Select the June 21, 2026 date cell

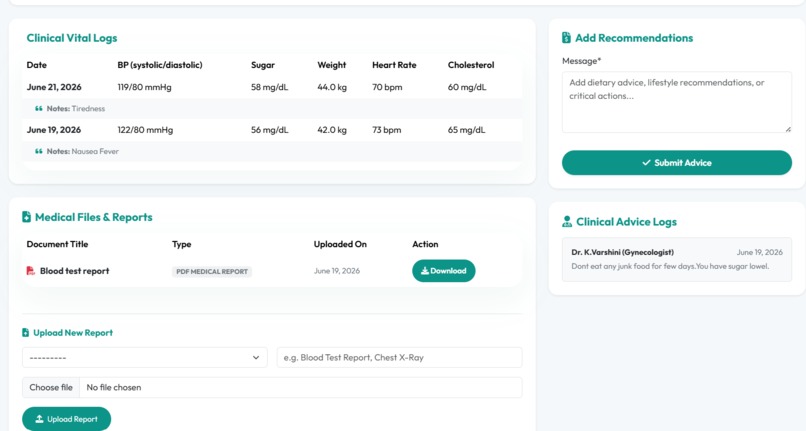tap(54, 87)
